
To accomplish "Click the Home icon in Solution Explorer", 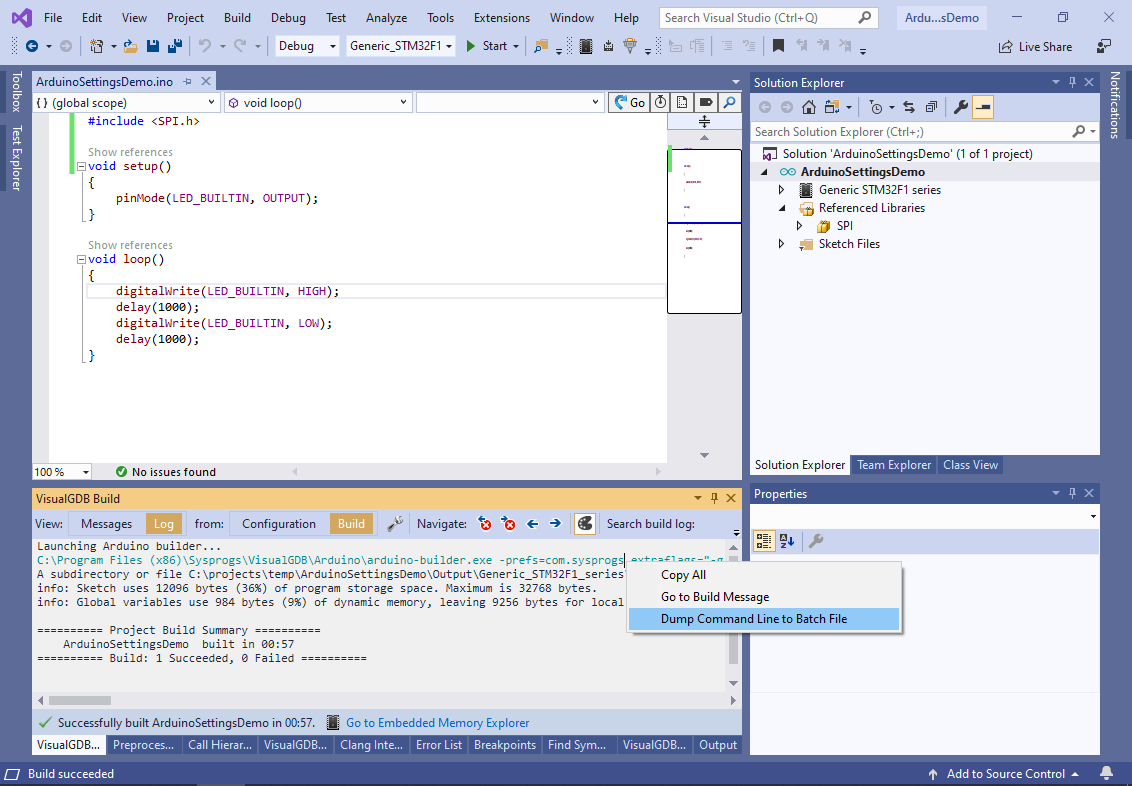I will coord(809,108).
